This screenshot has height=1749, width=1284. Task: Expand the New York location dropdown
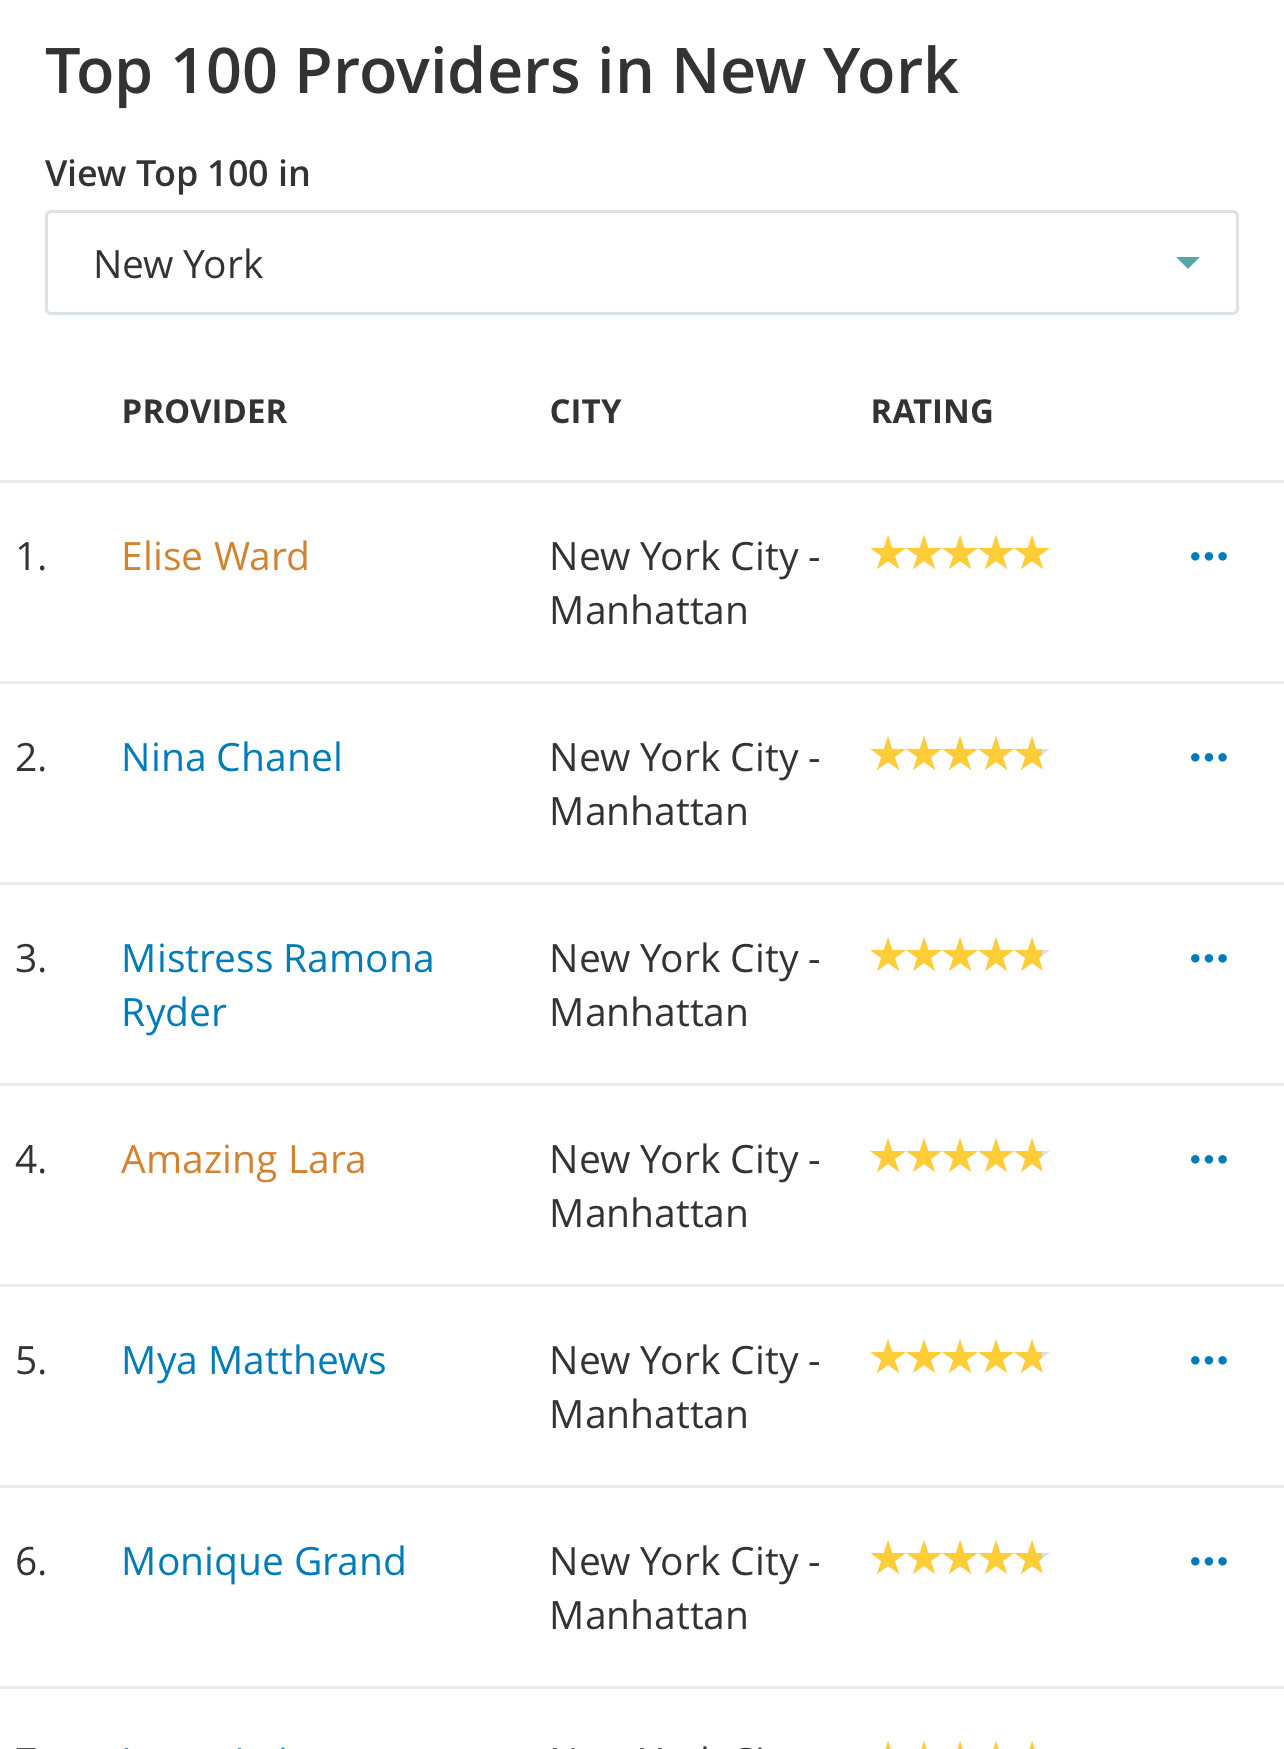pos(641,263)
